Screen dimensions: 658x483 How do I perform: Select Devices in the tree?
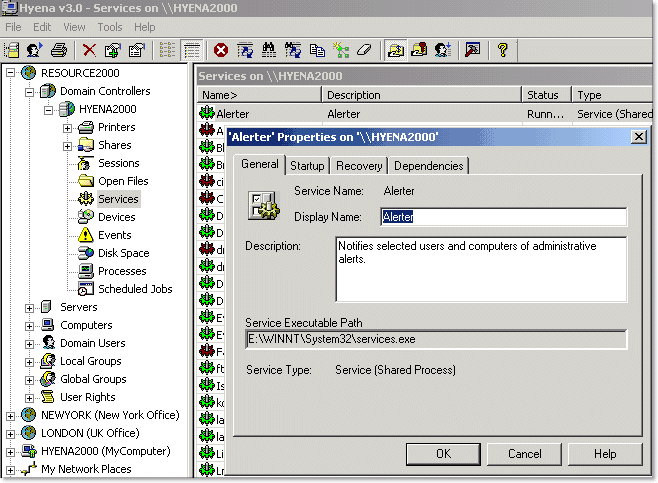[x=116, y=217]
